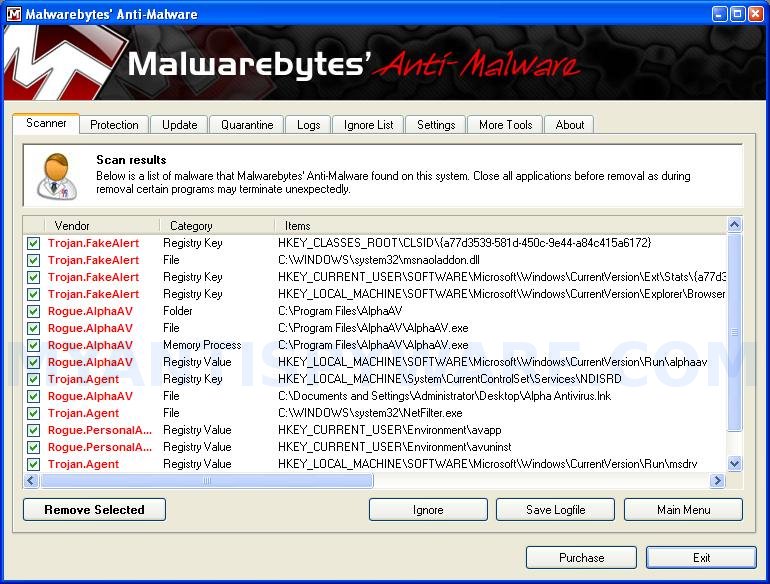Image resolution: width=770 pixels, height=584 pixels.
Task: Sort list by Items column header
Action: pos(500,225)
